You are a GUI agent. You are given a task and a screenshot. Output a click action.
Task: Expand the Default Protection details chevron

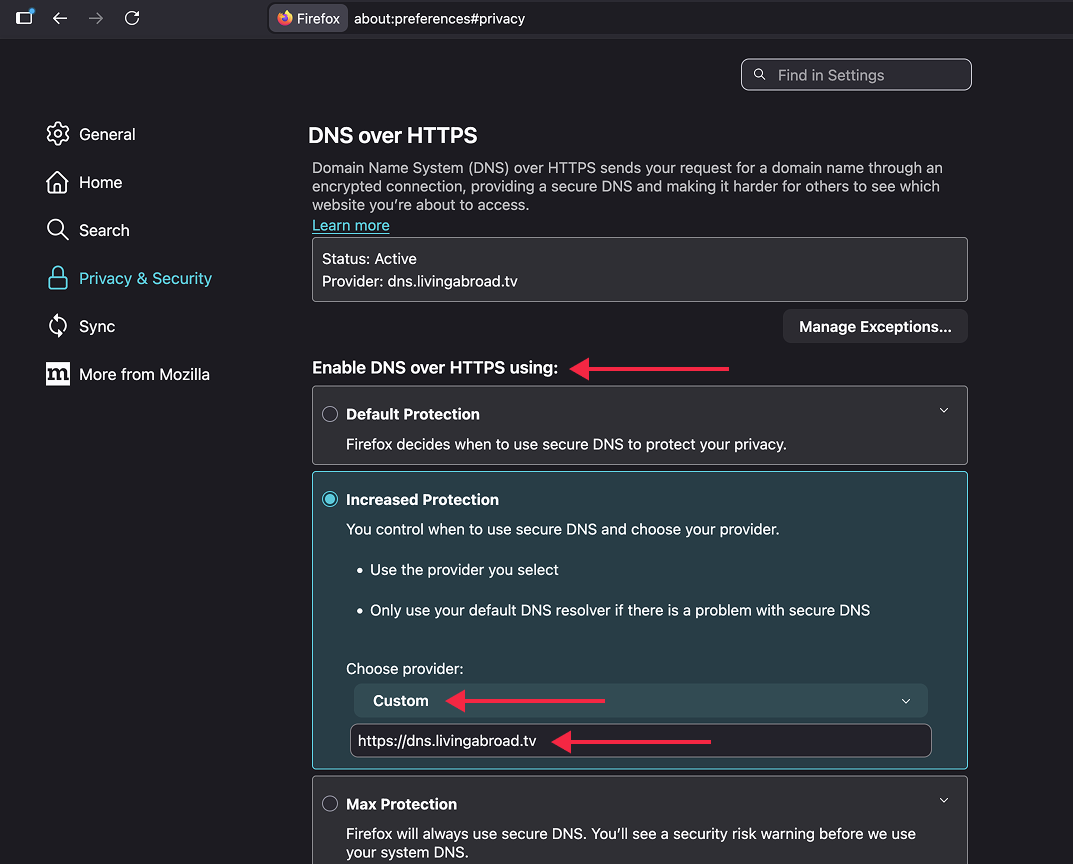pos(943,411)
